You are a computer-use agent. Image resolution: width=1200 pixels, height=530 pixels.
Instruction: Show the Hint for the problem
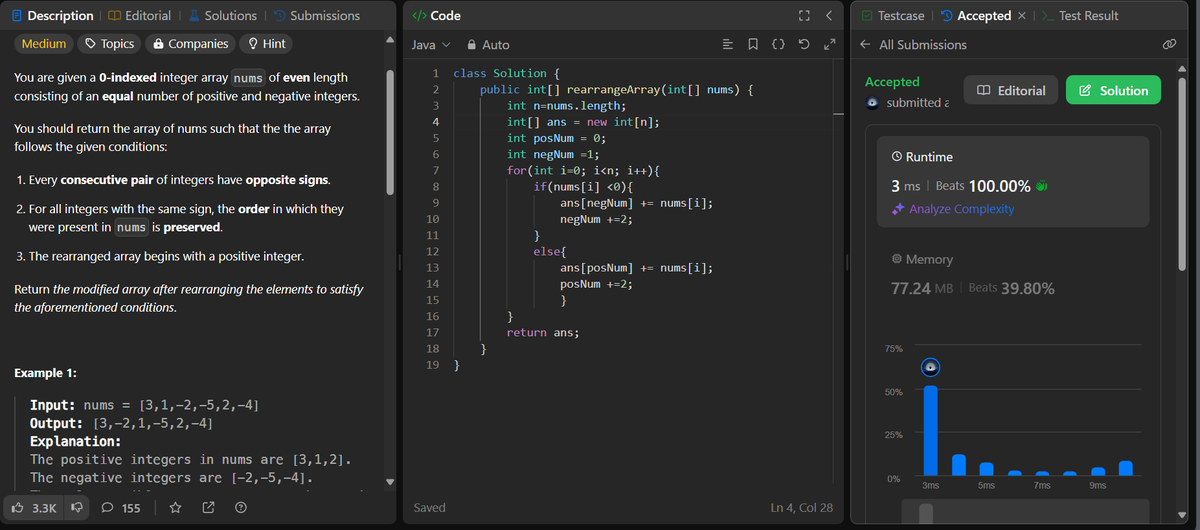coord(267,44)
